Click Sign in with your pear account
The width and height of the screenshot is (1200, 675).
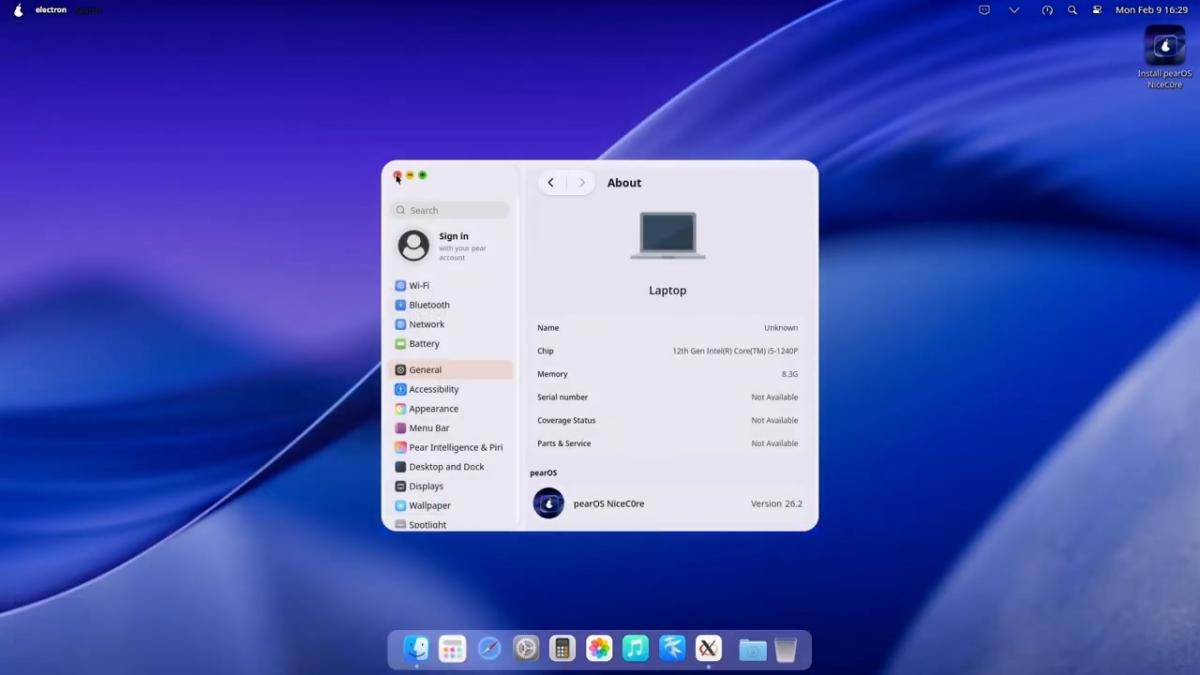point(452,246)
